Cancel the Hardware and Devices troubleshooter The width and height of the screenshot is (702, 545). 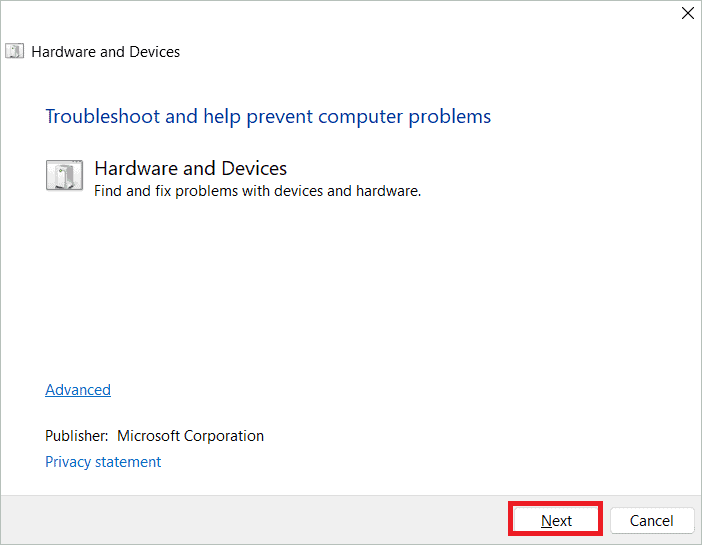[x=651, y=520]
